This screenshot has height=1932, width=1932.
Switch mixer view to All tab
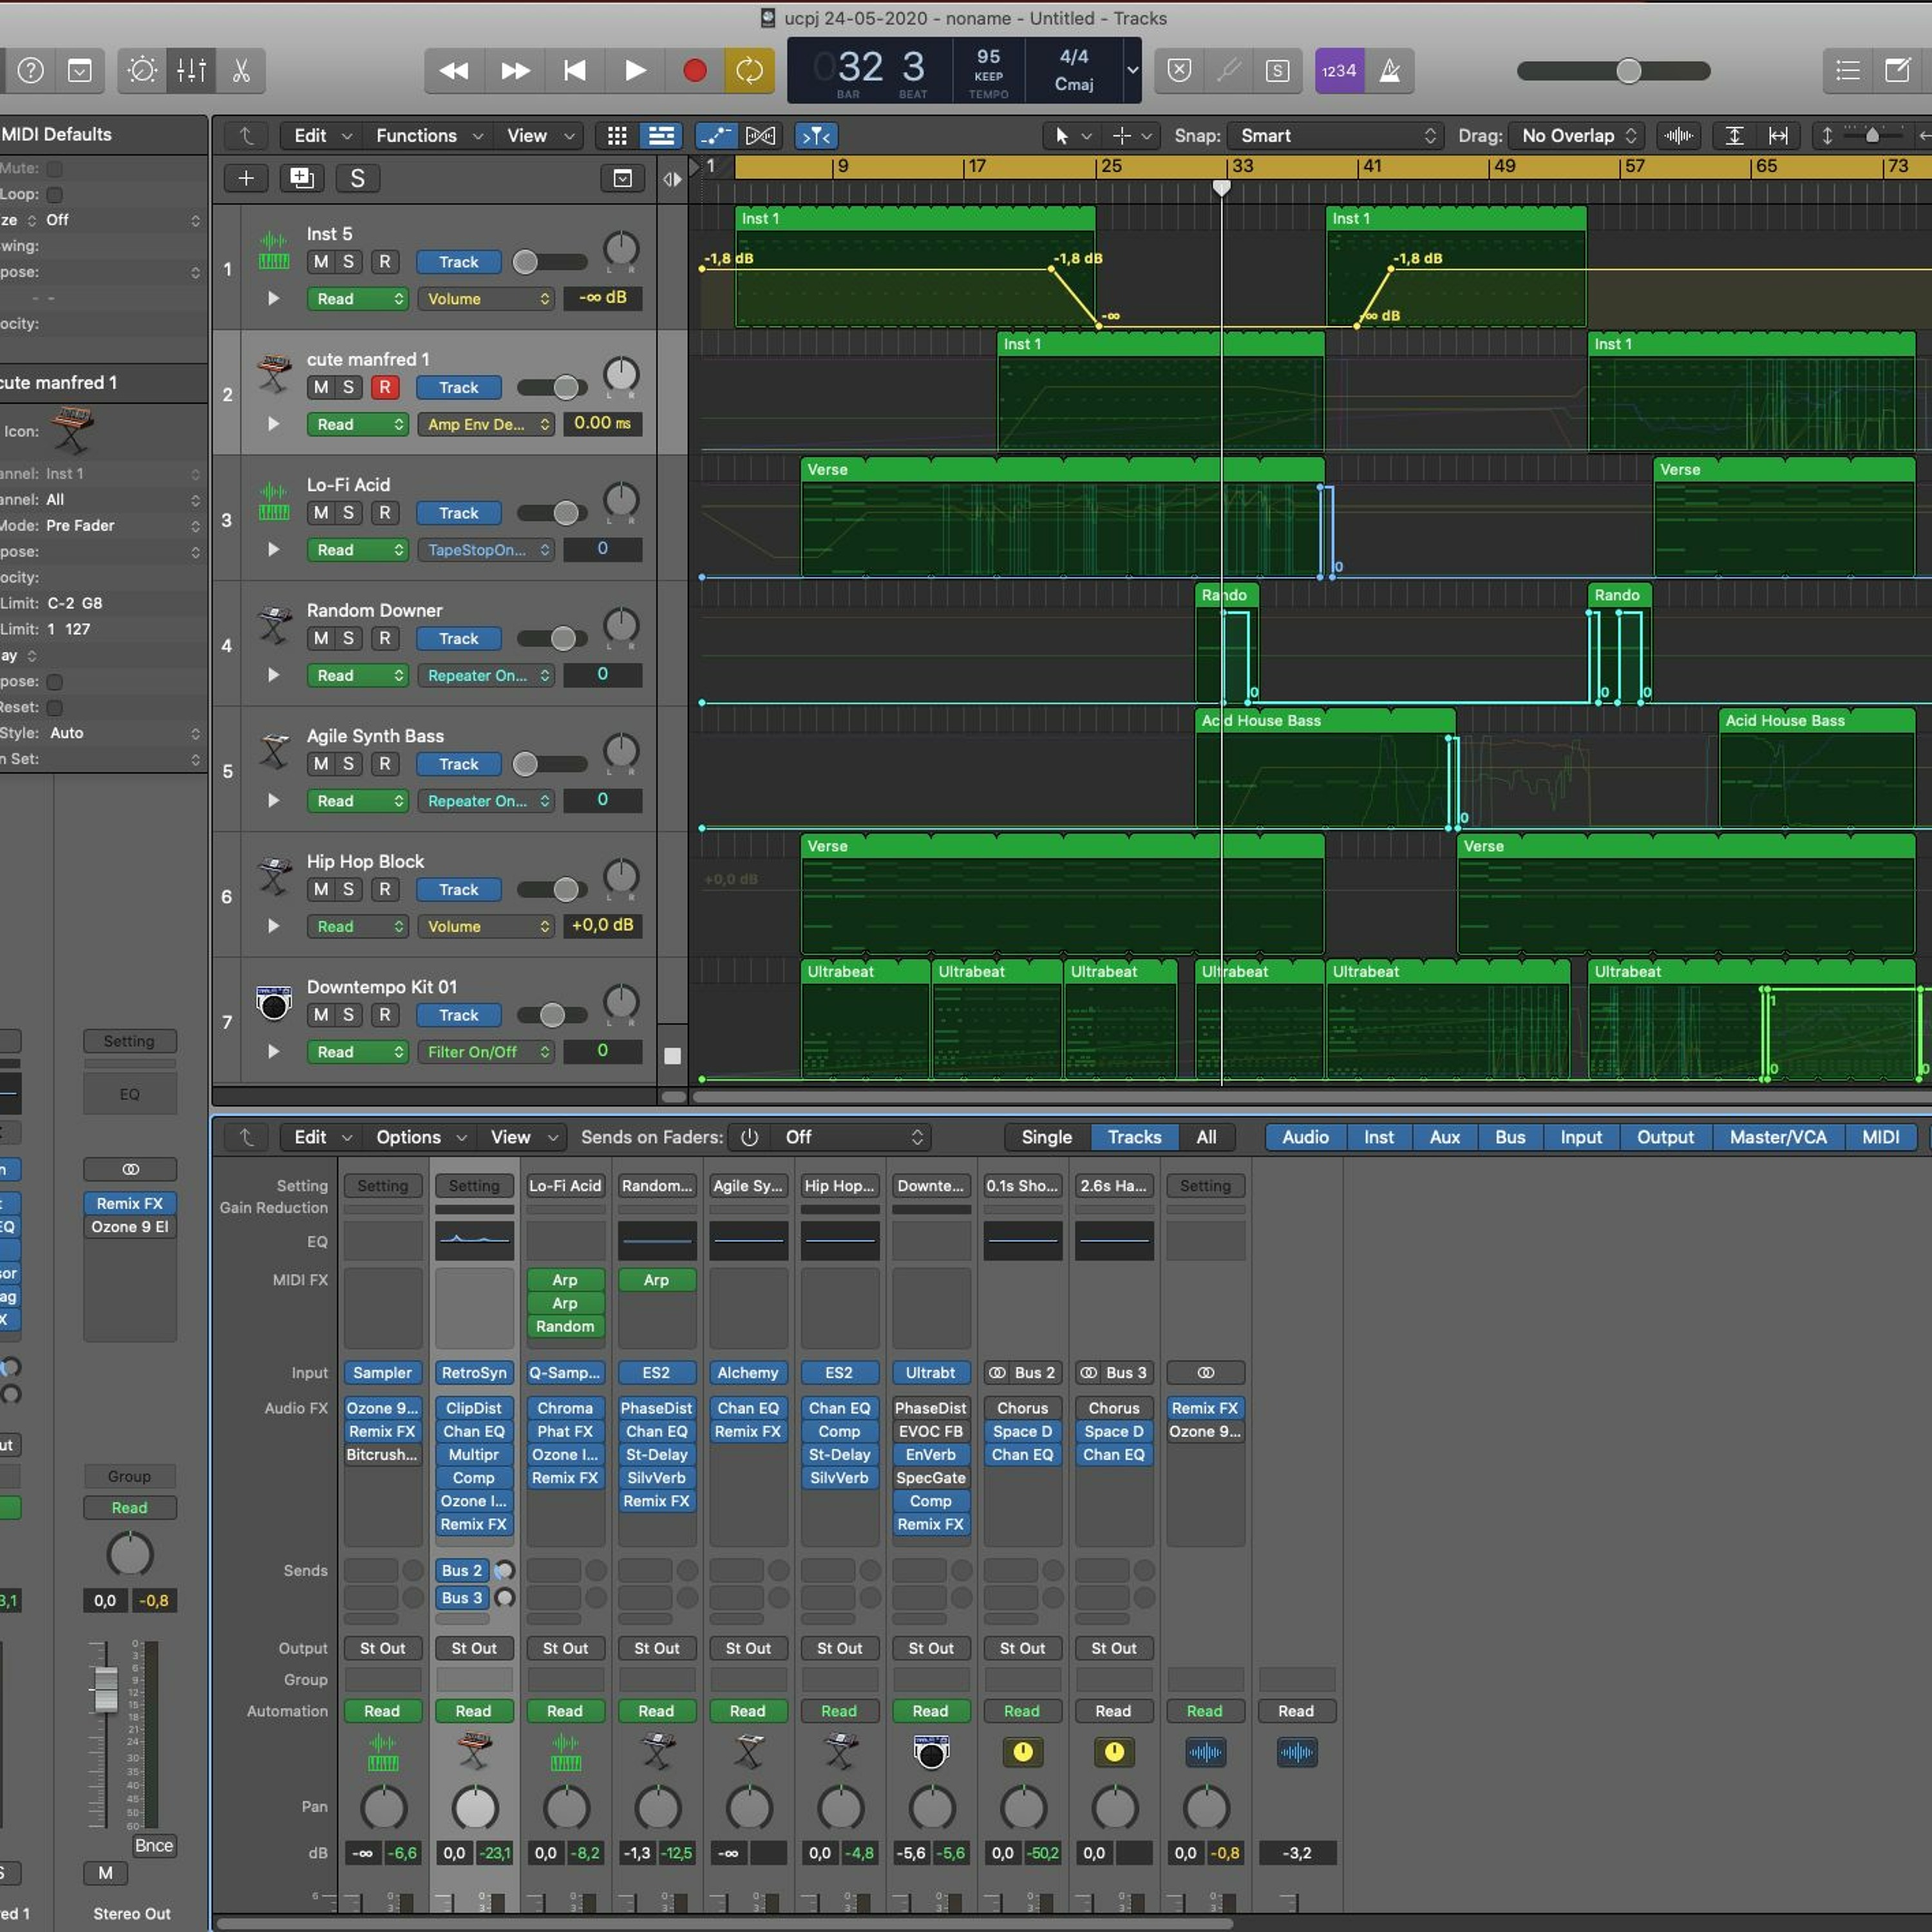point(1206,1137)
